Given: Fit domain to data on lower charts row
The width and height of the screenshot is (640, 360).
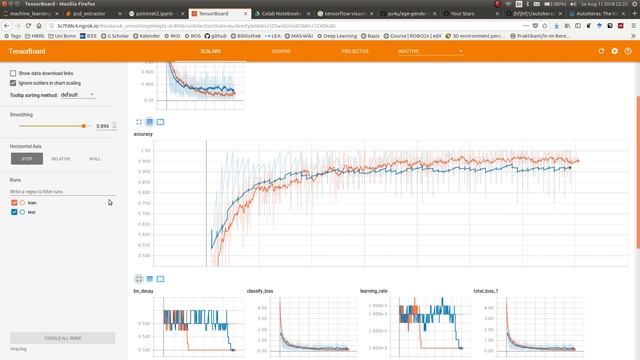Looking at the screenshot, I should click(x=160, y=279).
